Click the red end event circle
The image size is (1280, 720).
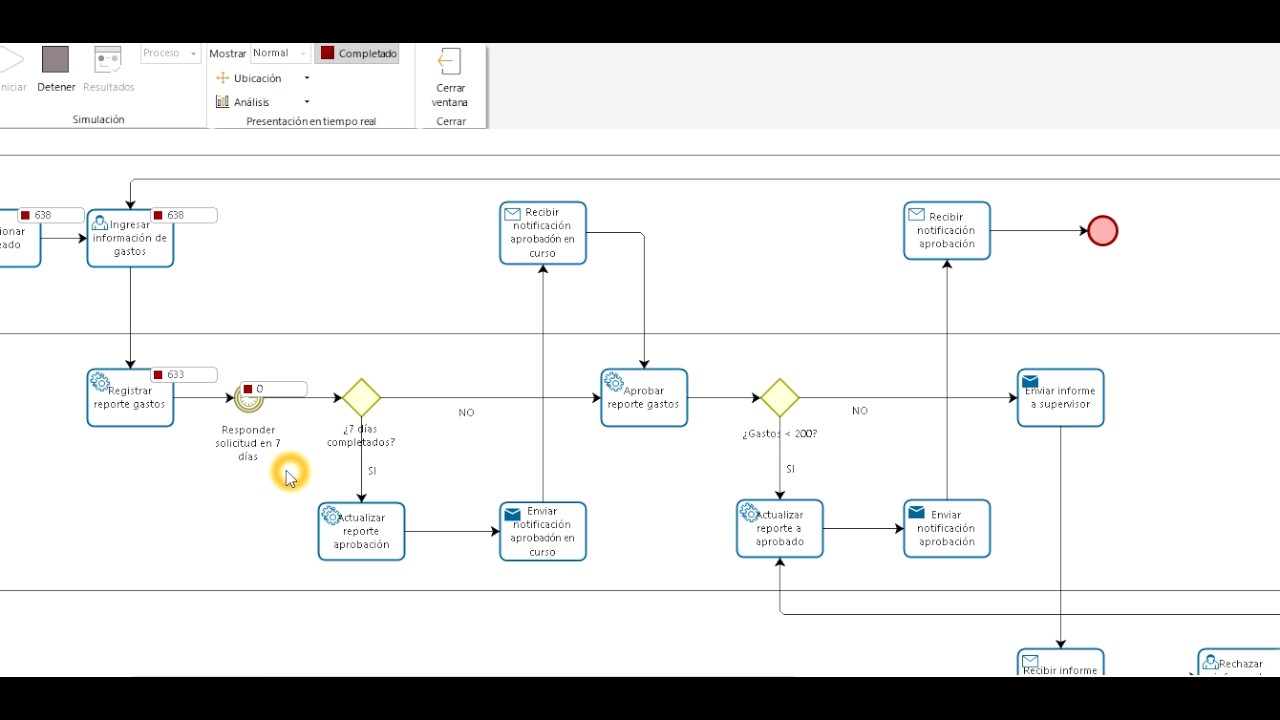1103,231
